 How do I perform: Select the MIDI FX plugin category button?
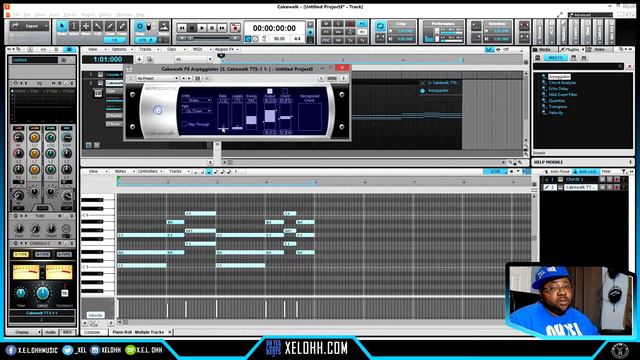click(556, 58)
